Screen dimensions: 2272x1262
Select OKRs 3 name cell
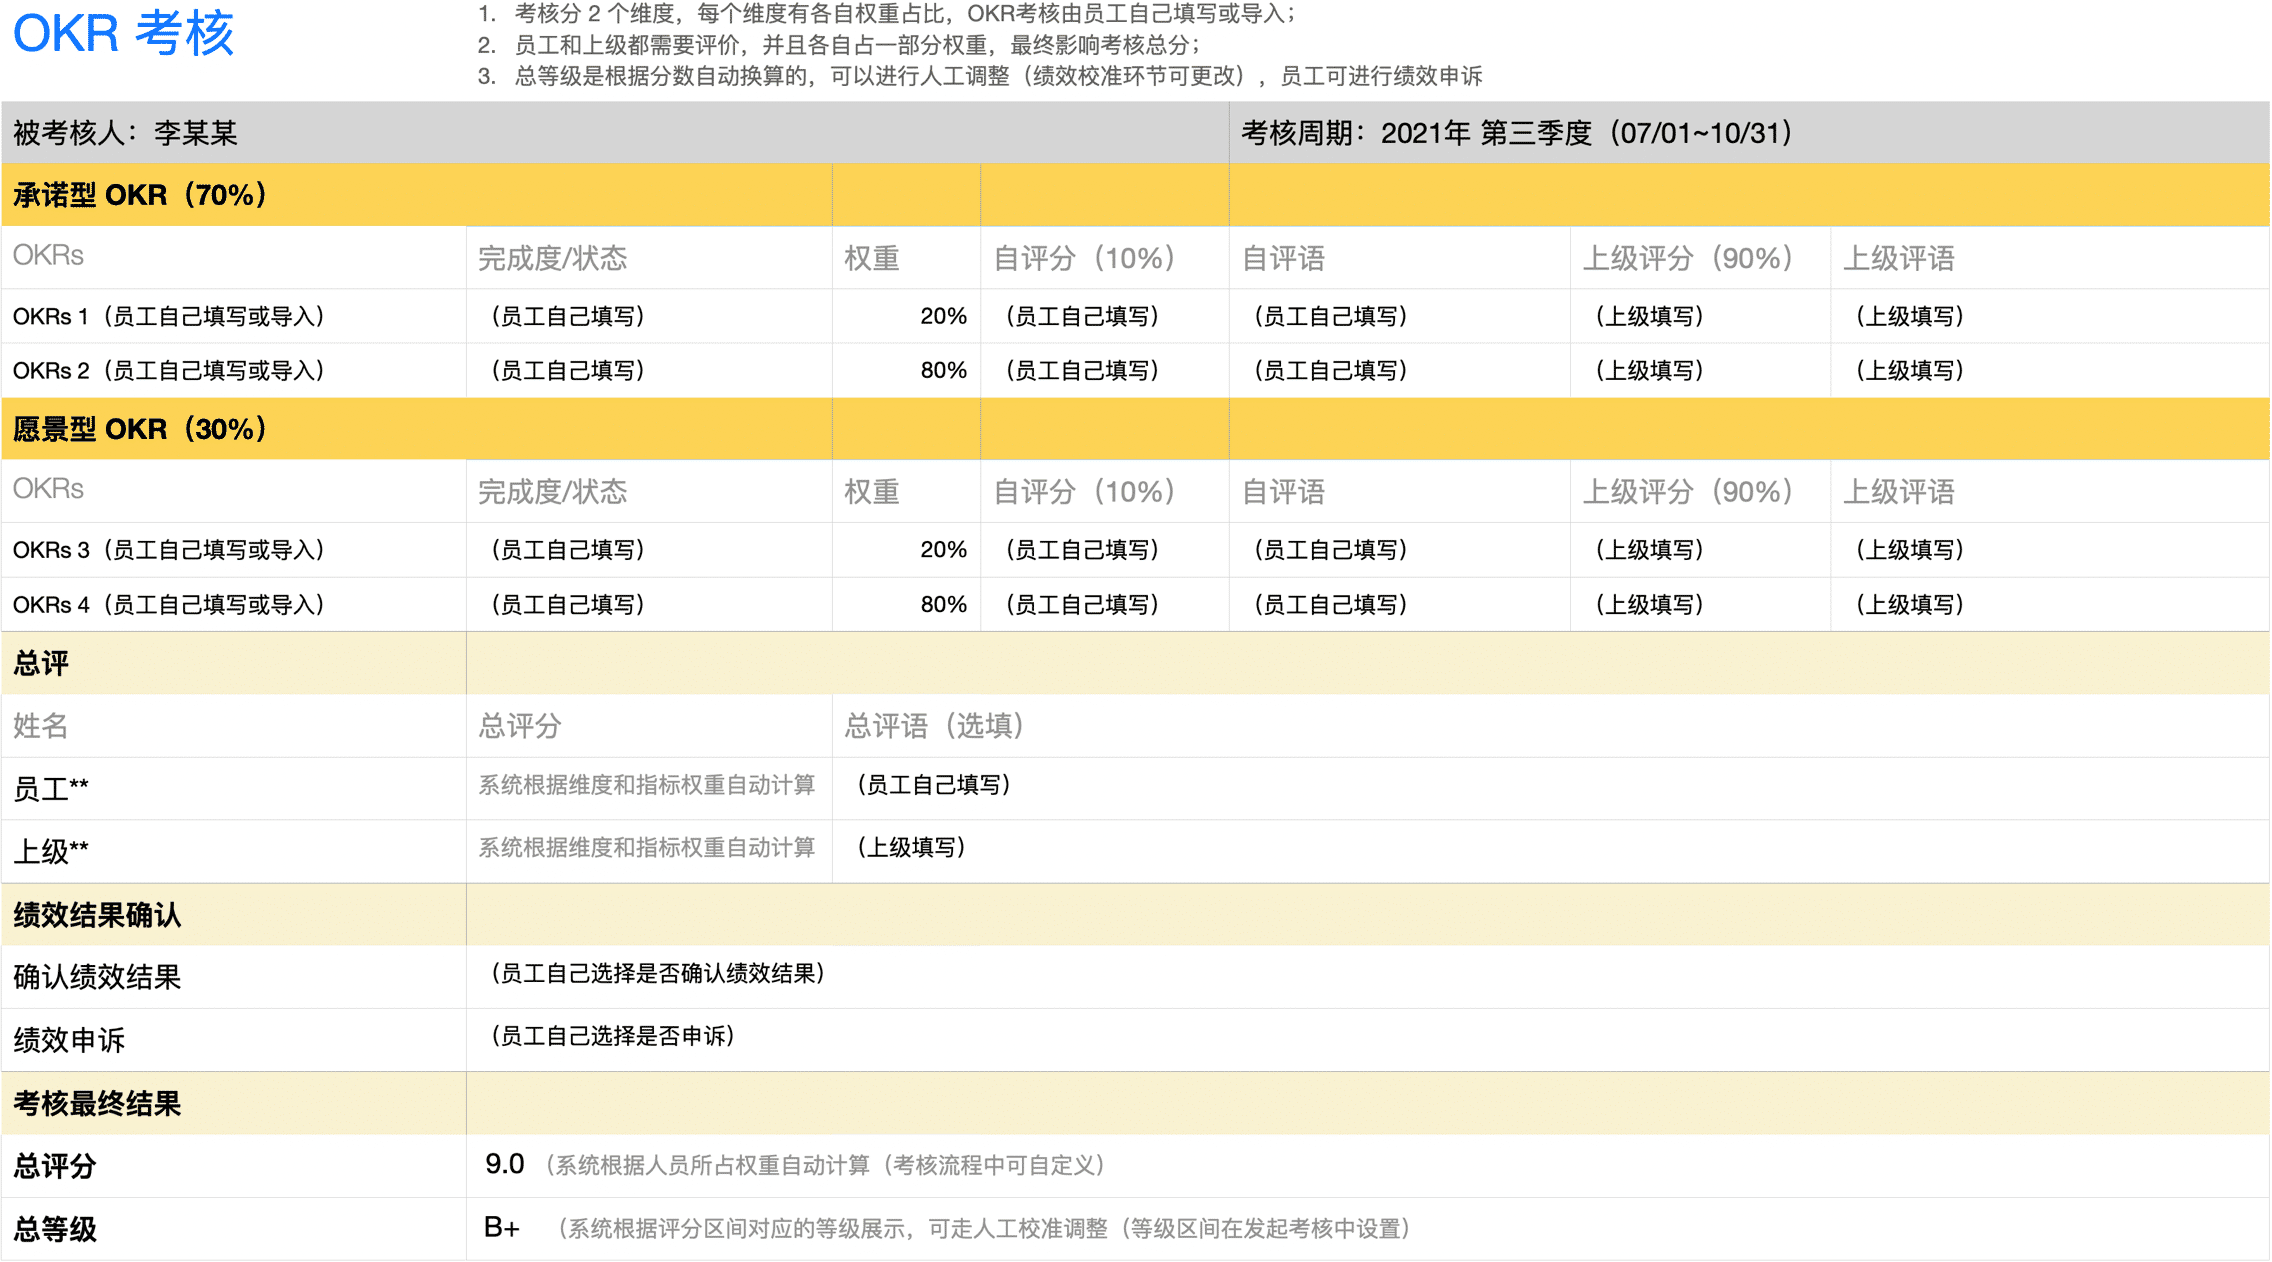(234, 550)
